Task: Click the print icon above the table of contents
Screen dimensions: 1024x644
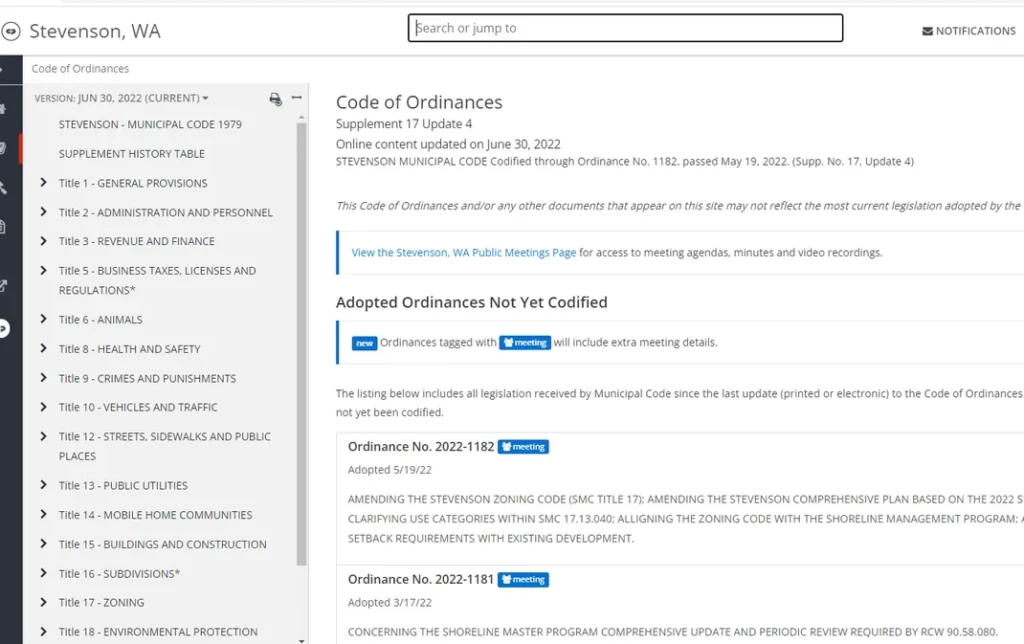Action: click(275, 98)
